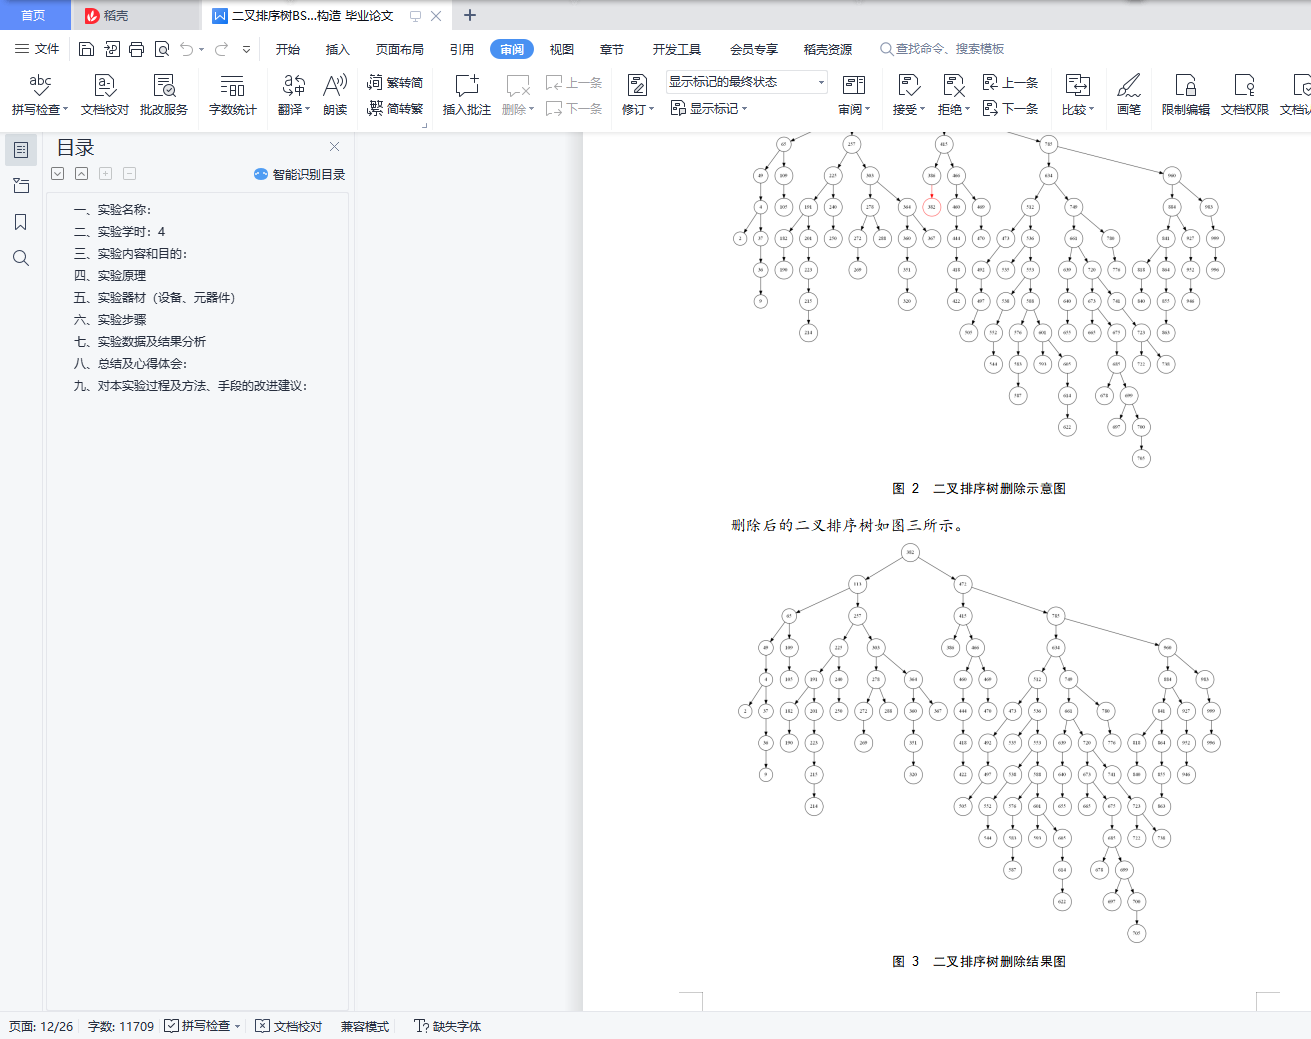Screen dimensions: 1311x1039
Task: Convert text with 繁转简
Action: 395,82
